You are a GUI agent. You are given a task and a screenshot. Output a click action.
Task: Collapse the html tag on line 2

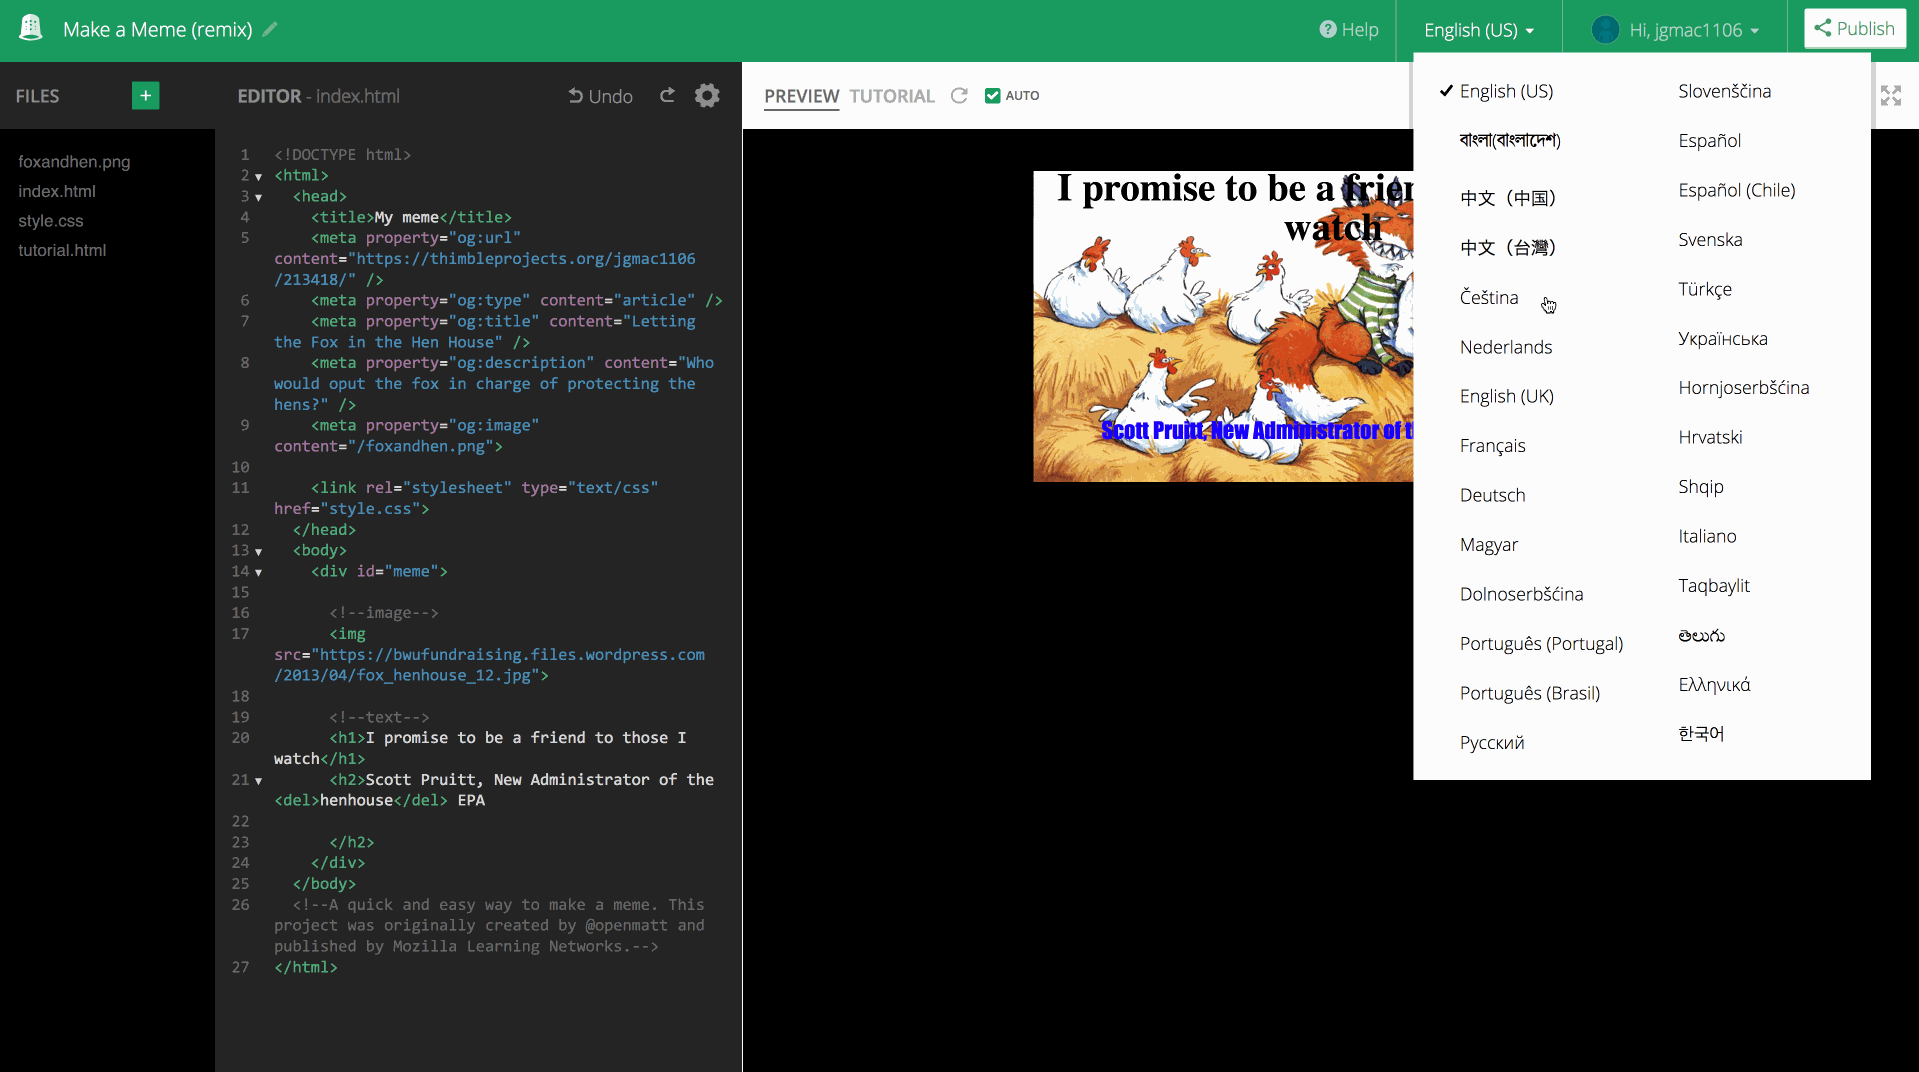258,177
